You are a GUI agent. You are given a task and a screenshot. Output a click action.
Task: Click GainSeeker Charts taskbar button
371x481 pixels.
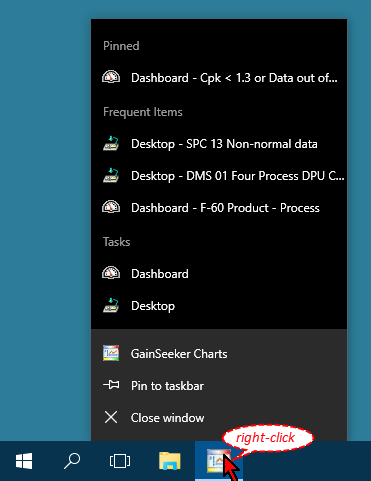(219, 461)
